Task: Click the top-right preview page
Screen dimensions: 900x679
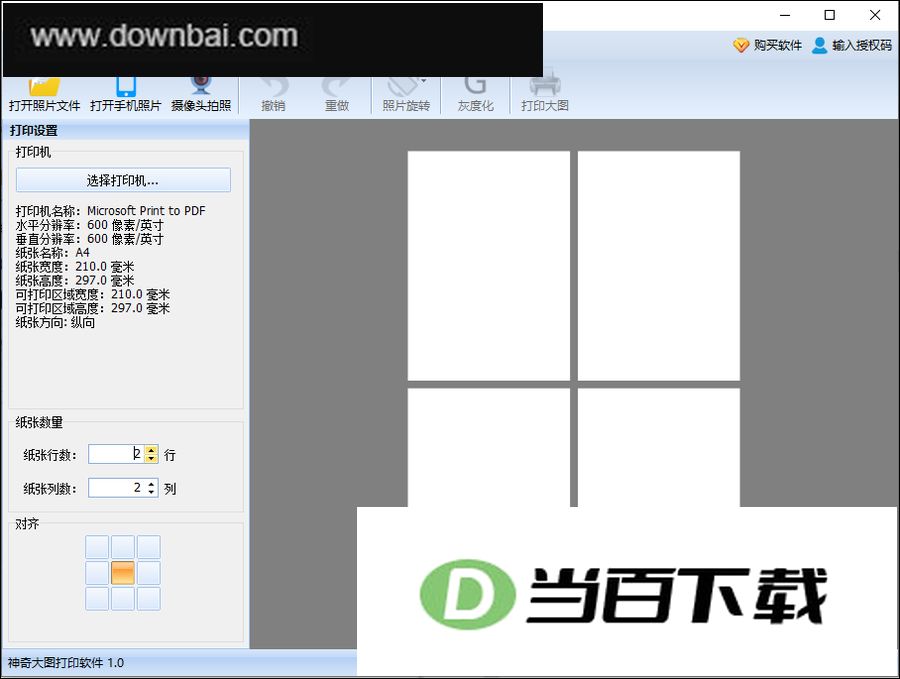Action: tap(659, 266)
